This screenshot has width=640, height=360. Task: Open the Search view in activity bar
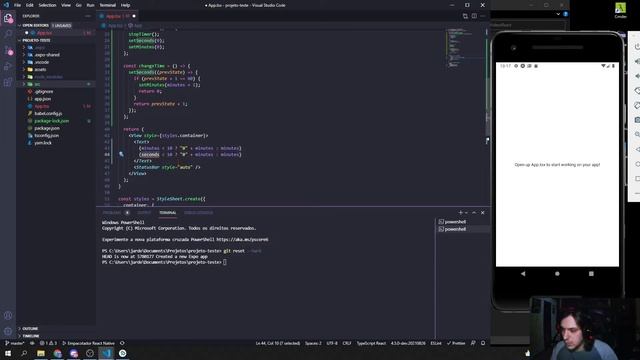point(8,34)
